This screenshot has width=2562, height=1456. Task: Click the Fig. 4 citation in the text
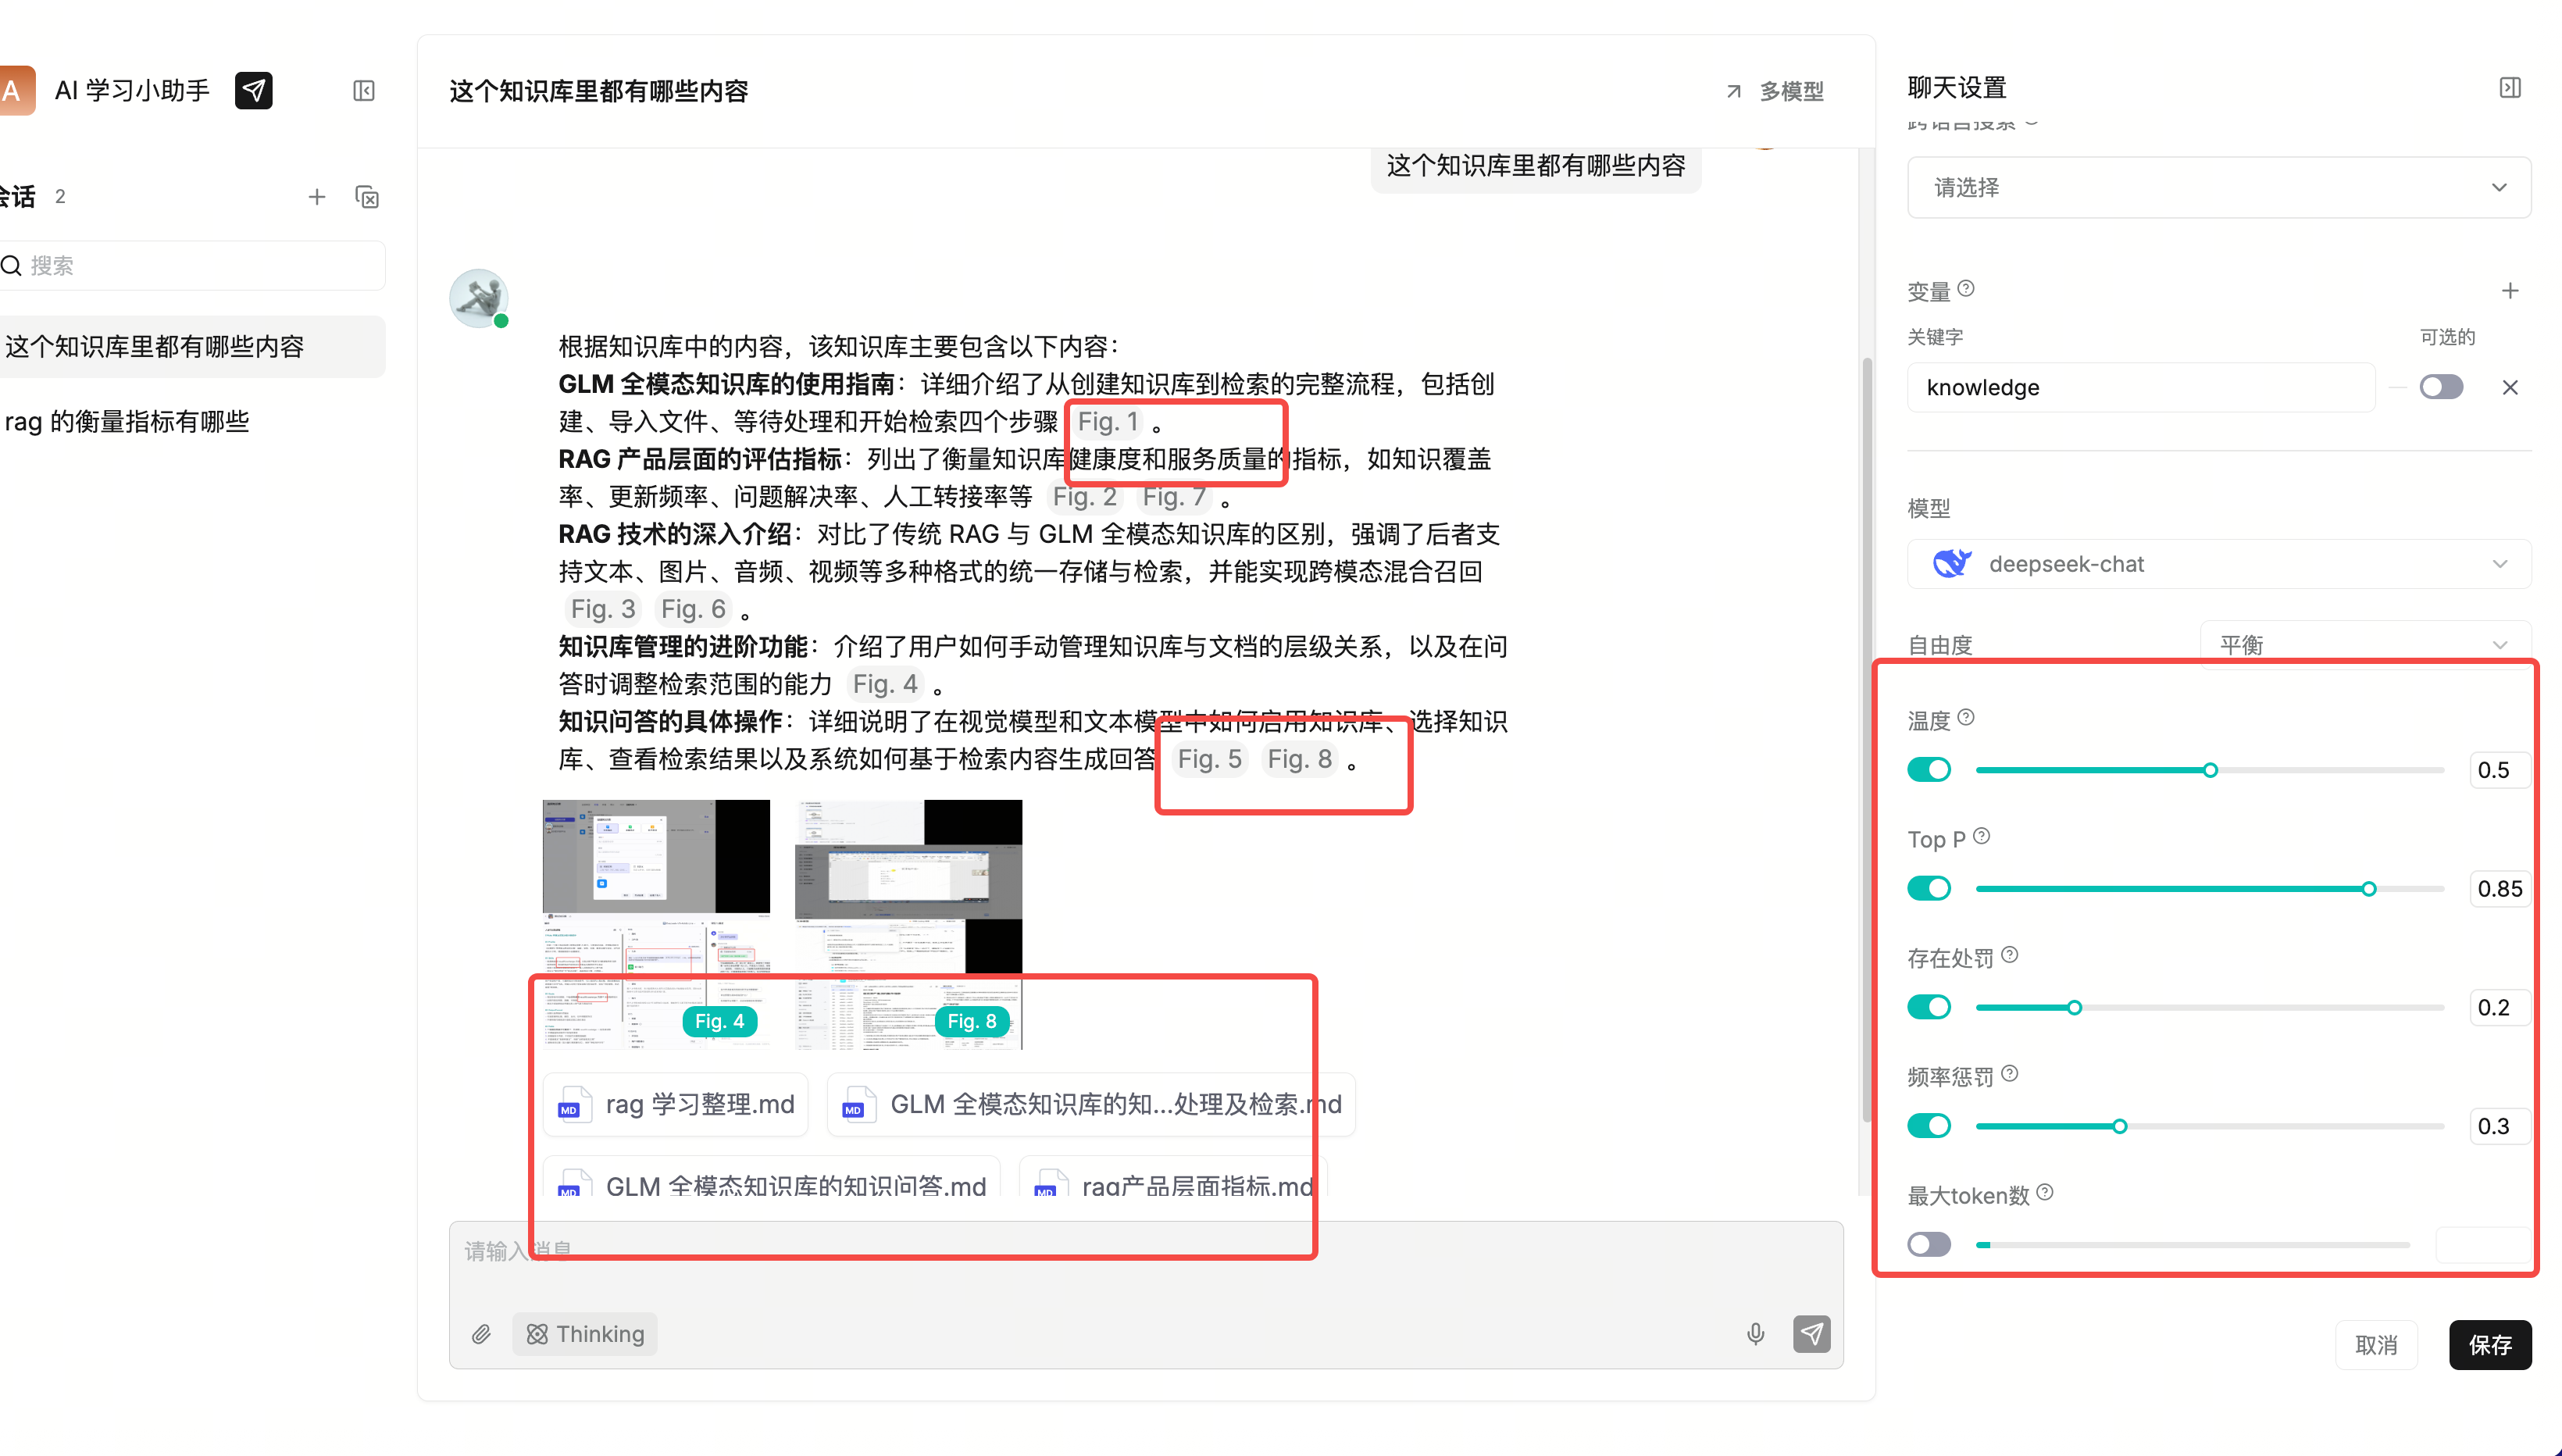click(885, 684)
